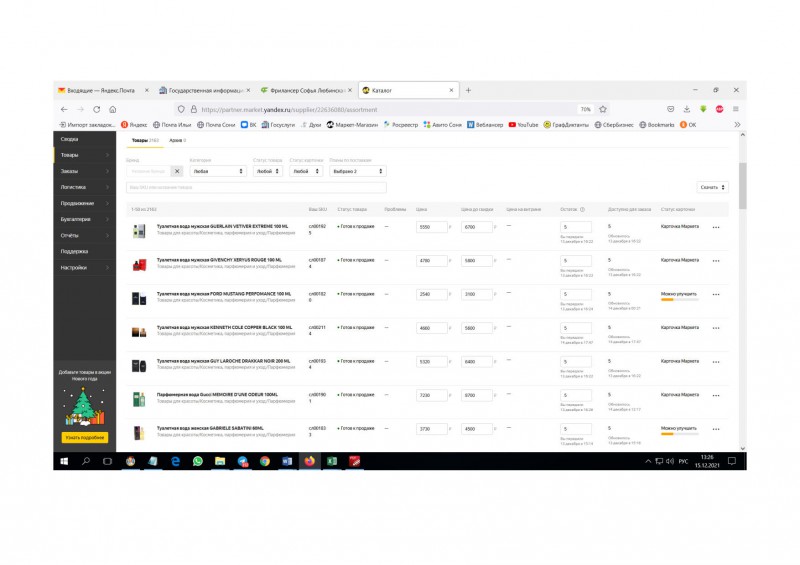Click the stock info question-mark icon

coord(582,209)
